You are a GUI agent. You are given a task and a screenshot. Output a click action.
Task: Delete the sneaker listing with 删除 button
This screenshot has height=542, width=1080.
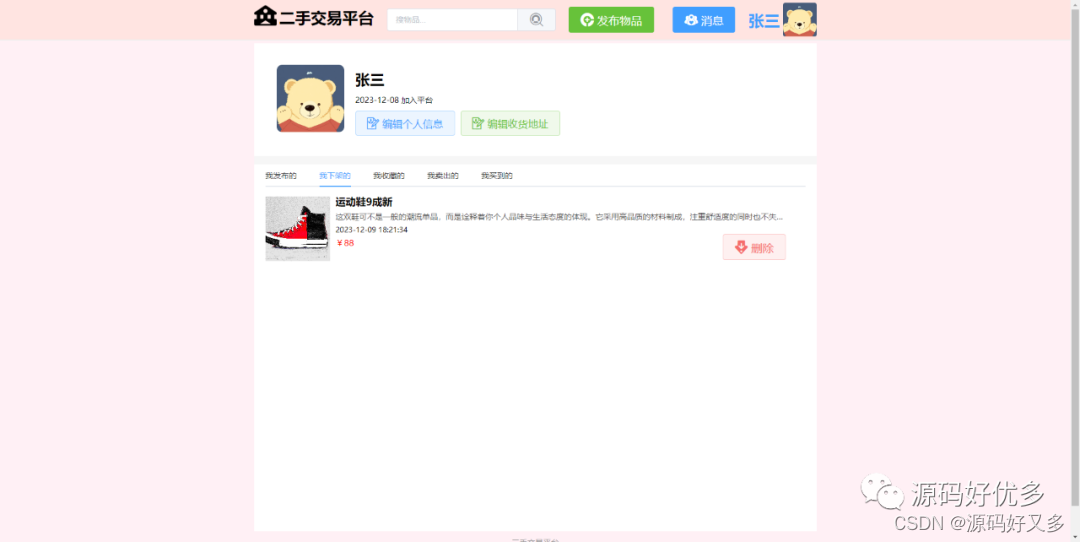coord(754,247)
